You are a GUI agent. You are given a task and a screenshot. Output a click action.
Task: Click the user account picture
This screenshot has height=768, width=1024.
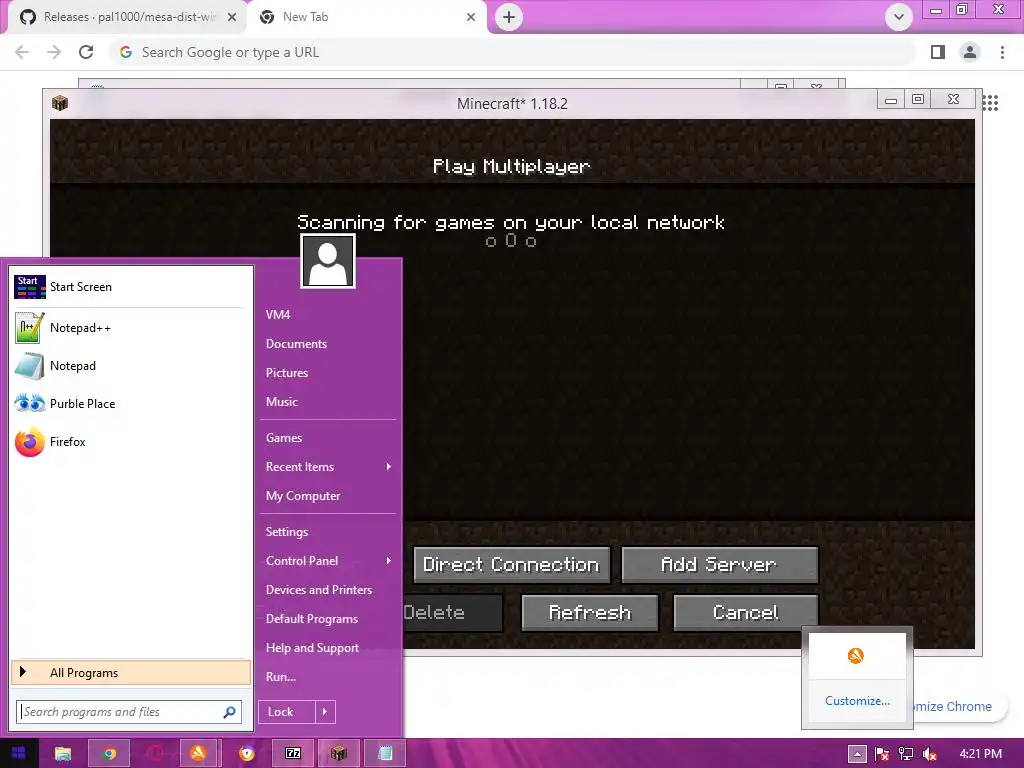[x=328, y=261]
